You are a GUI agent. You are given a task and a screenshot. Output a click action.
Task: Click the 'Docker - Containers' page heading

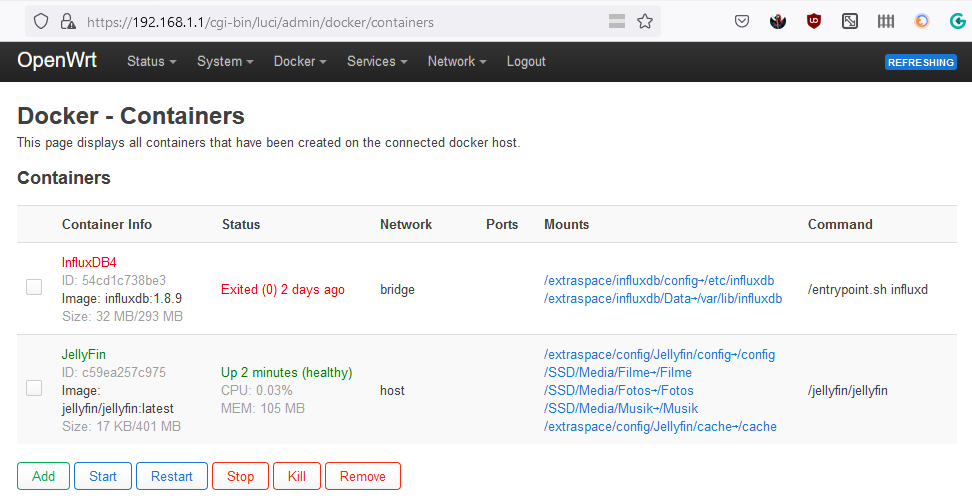[131, 116]
